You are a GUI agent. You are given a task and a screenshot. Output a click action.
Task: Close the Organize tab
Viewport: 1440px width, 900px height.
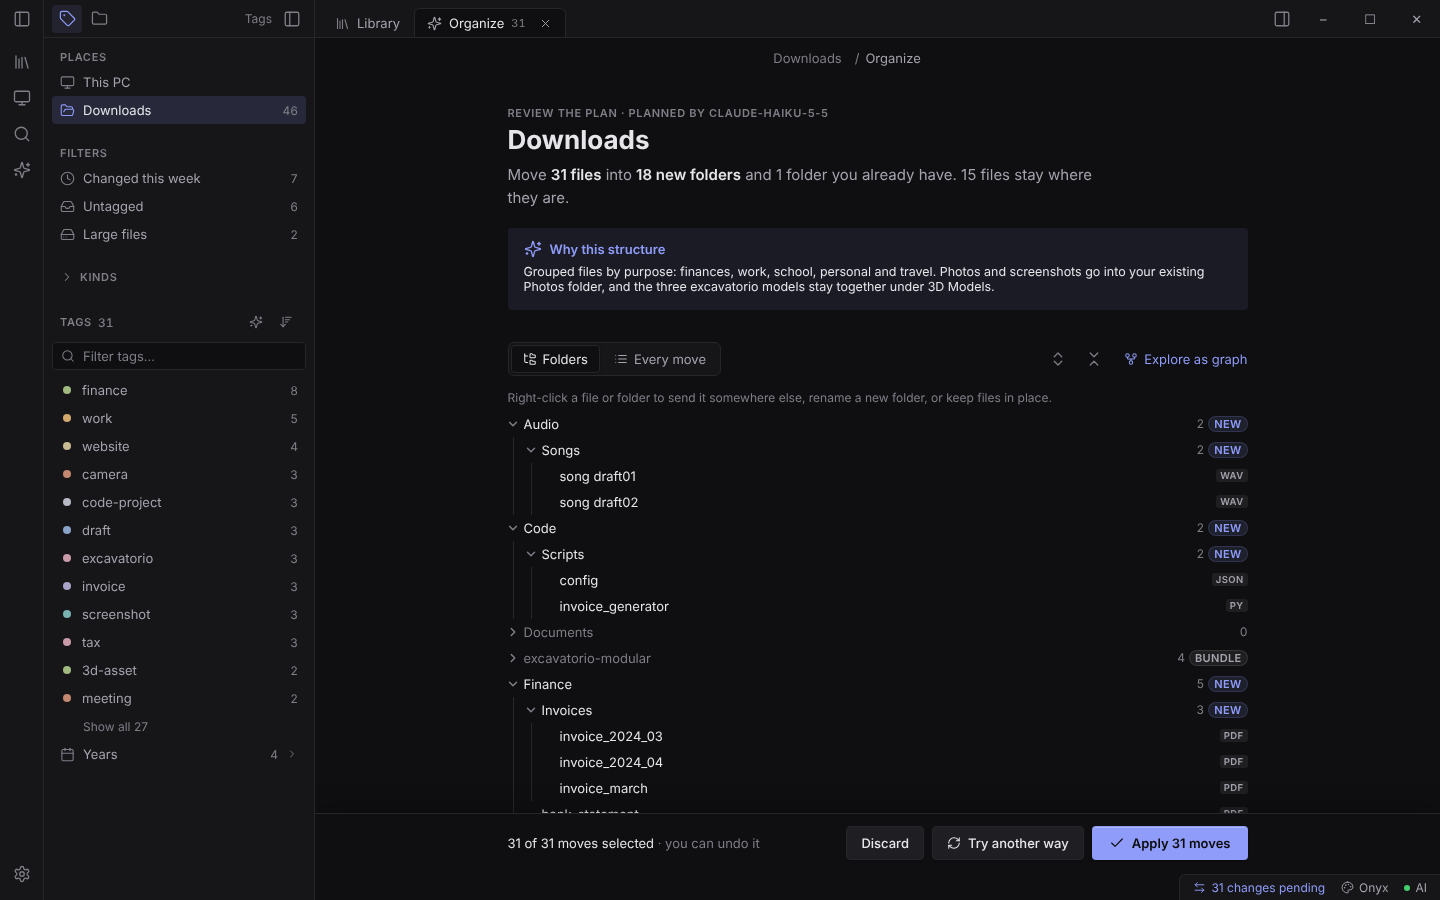coord(545,23)
